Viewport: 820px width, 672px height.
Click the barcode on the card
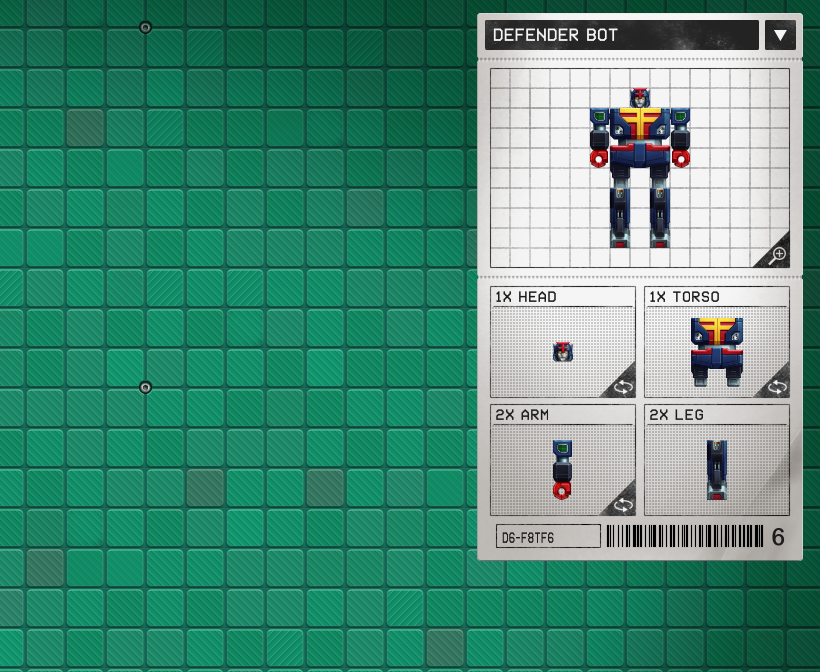(x=685, y=537)
